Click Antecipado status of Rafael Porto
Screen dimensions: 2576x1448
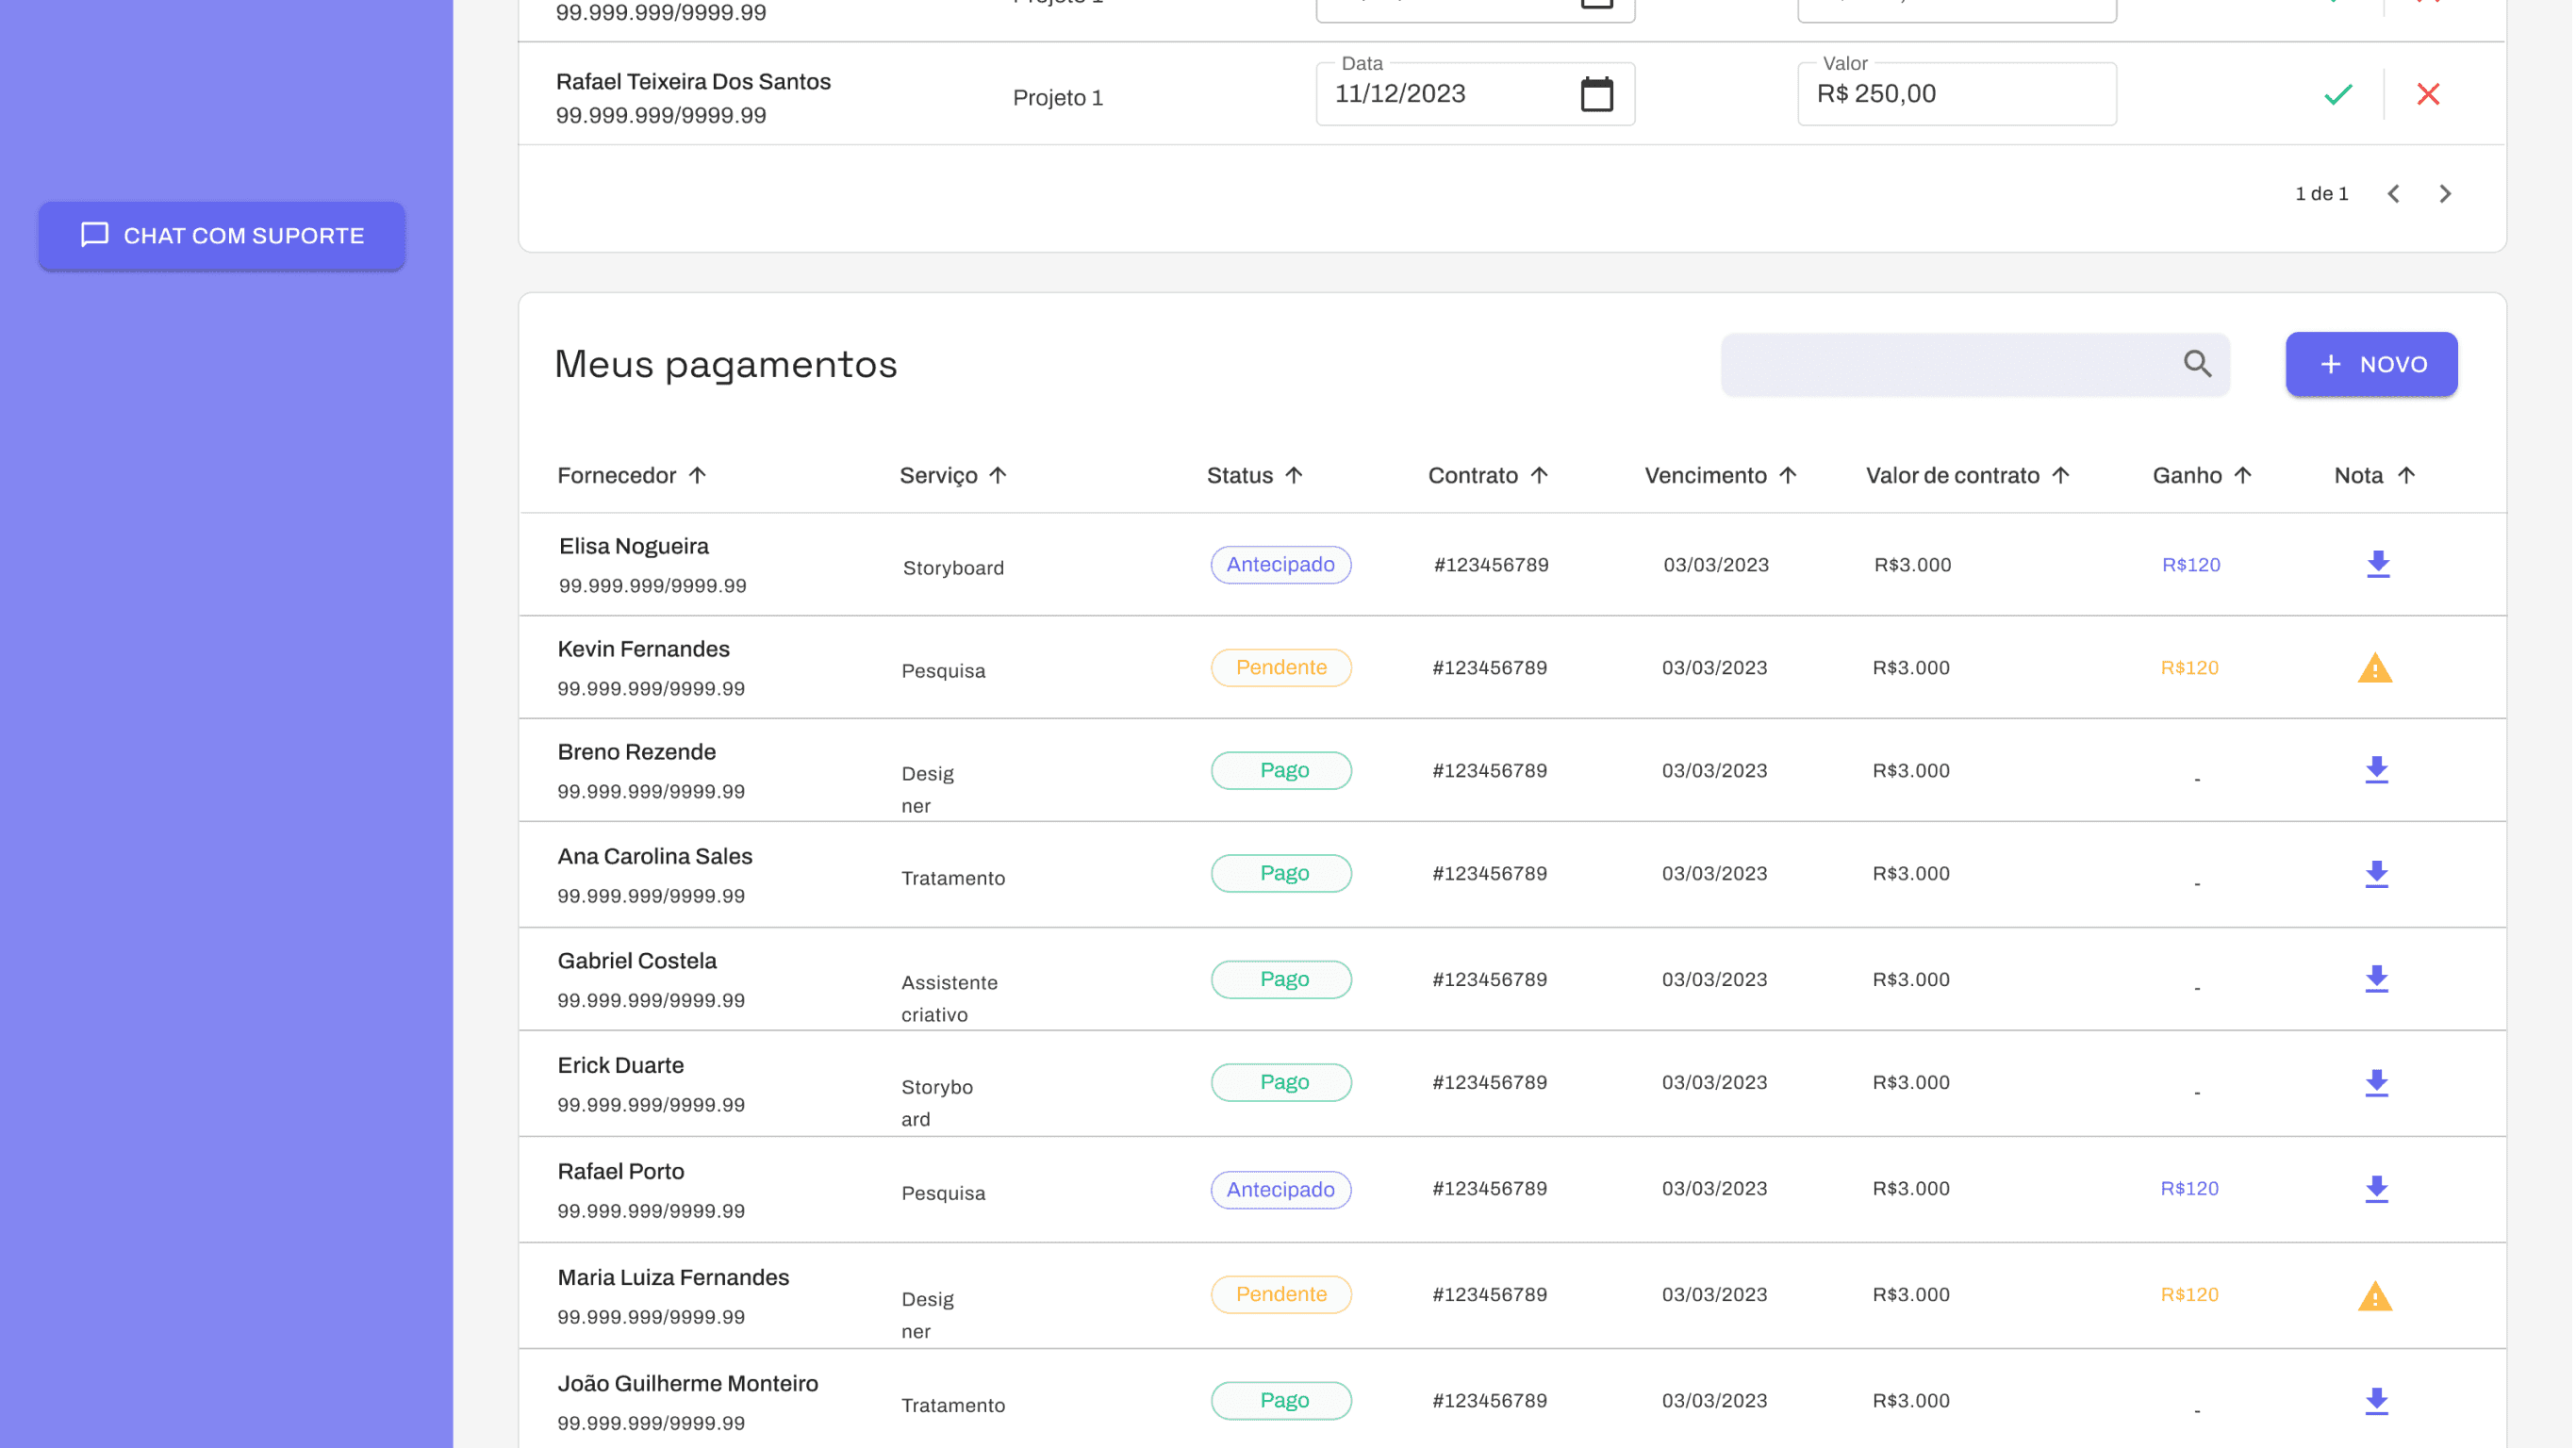(x=1280, y=1190)
